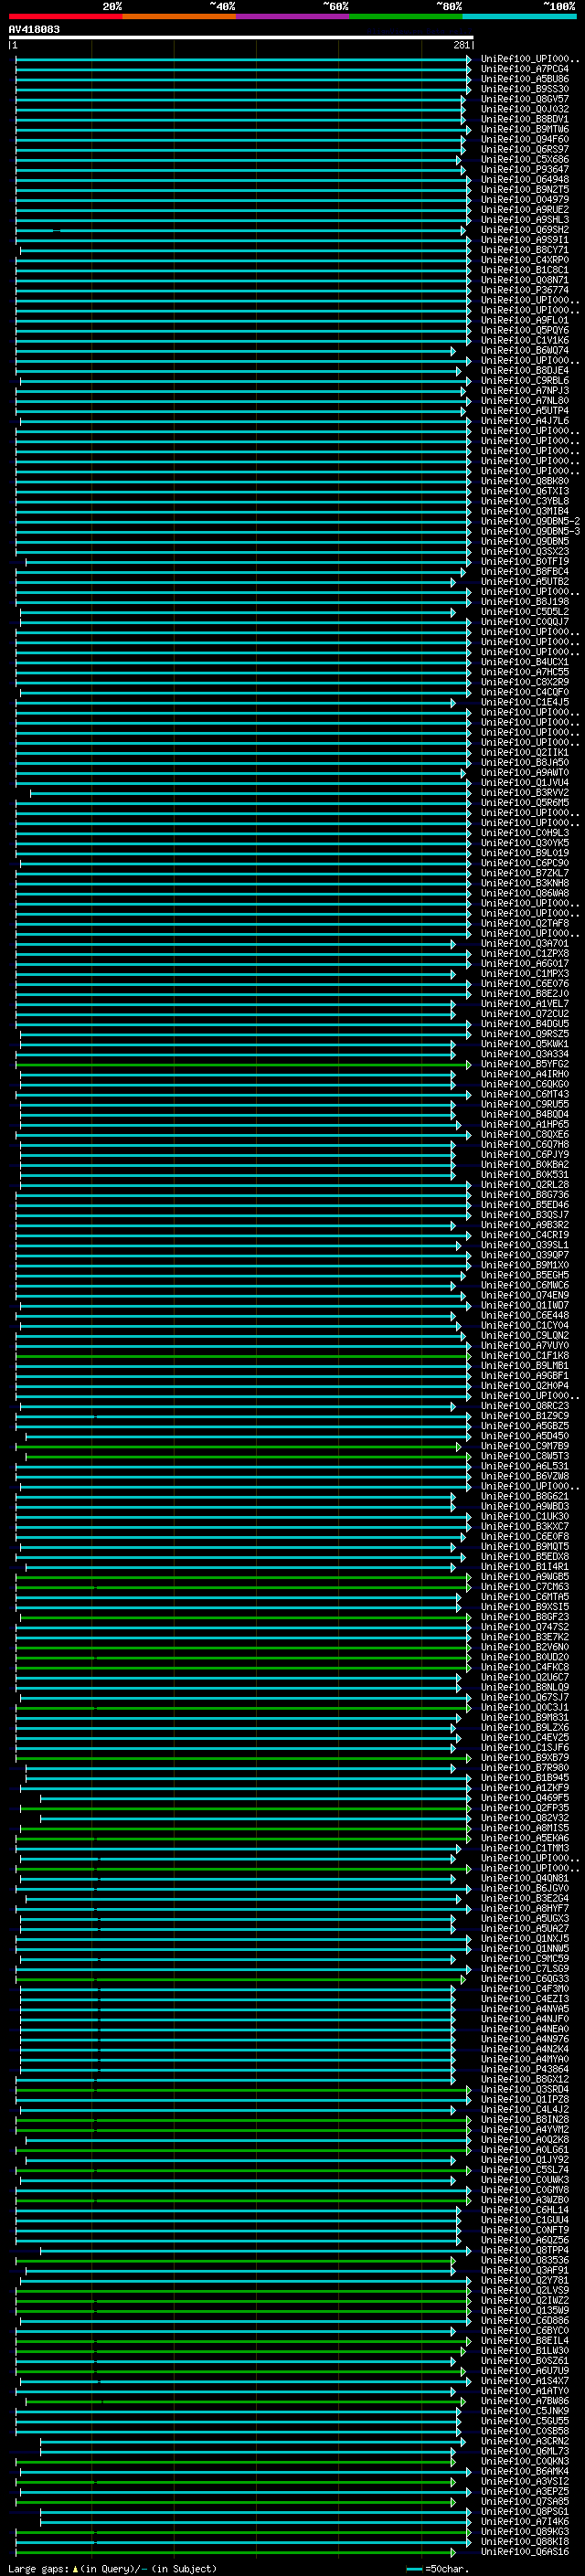This screenshot has width=585, height=2576.
Task: Open hit UniRef100_B8CY71
Action: pos(525,250)
